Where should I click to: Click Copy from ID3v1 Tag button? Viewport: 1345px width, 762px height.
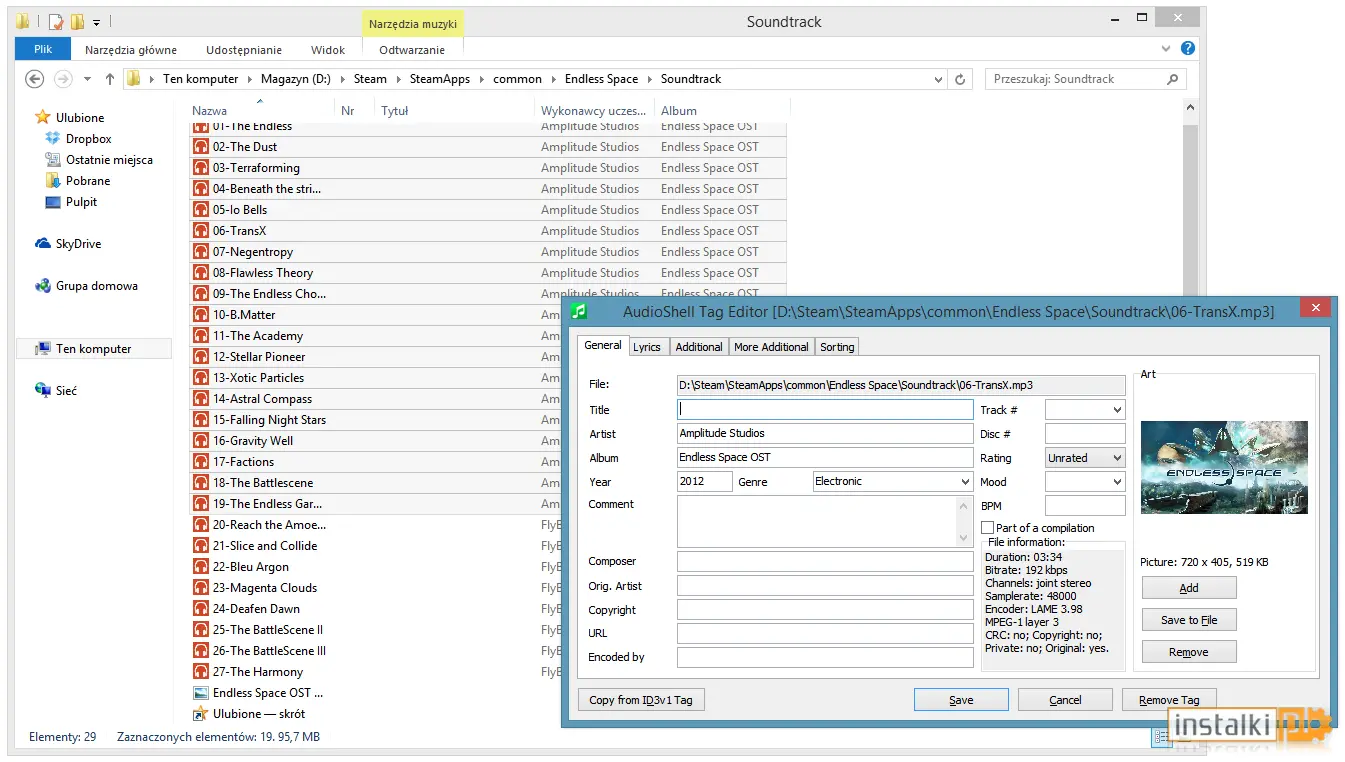(x=641, y=700)
